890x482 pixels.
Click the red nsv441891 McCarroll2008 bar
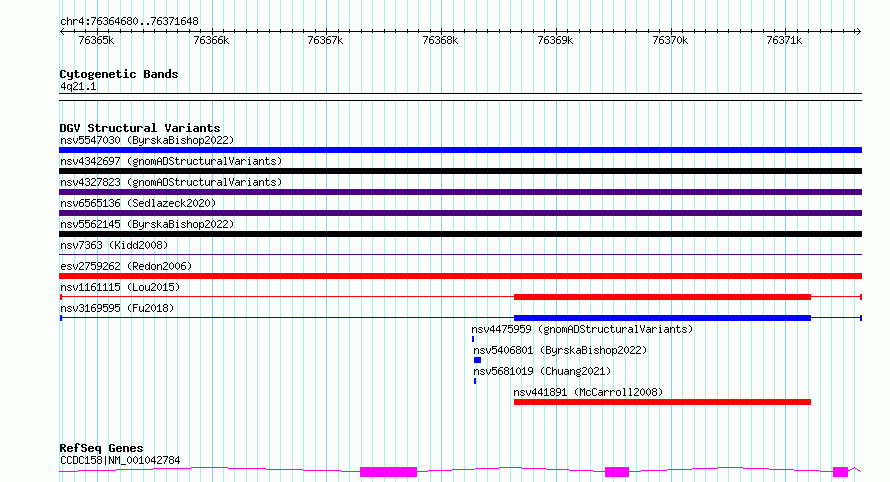click(662, 402)
